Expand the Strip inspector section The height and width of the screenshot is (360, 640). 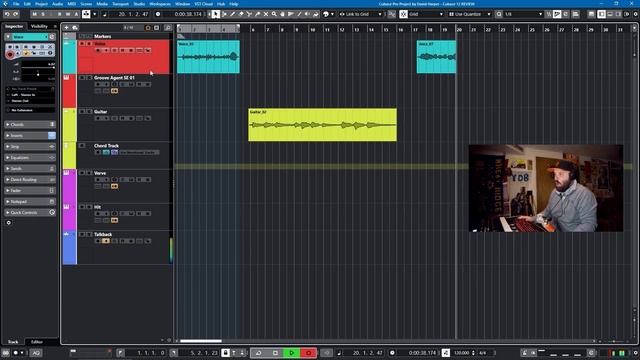(x=30, y=147)
